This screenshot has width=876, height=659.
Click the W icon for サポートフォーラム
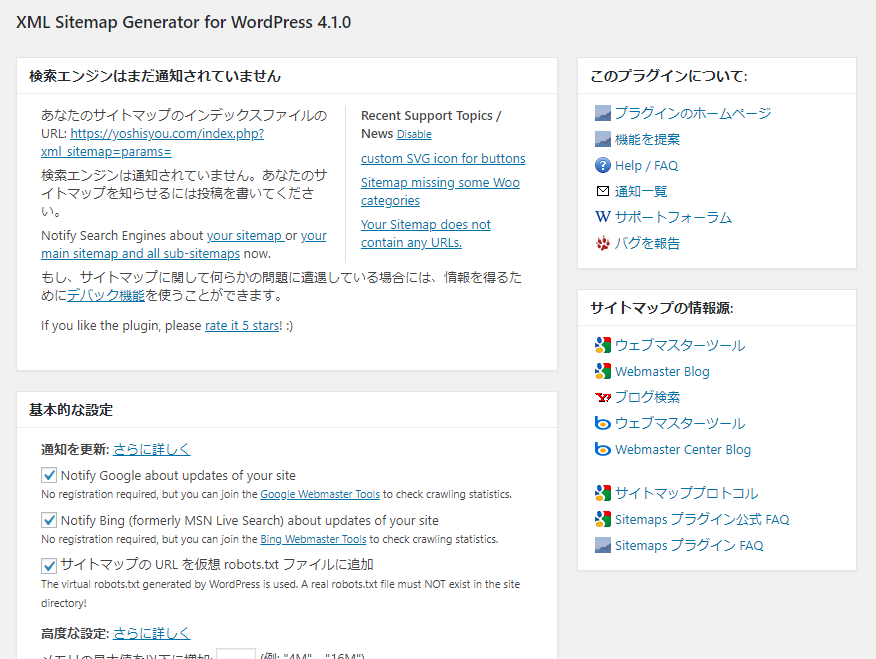click(x=602, y=217)
